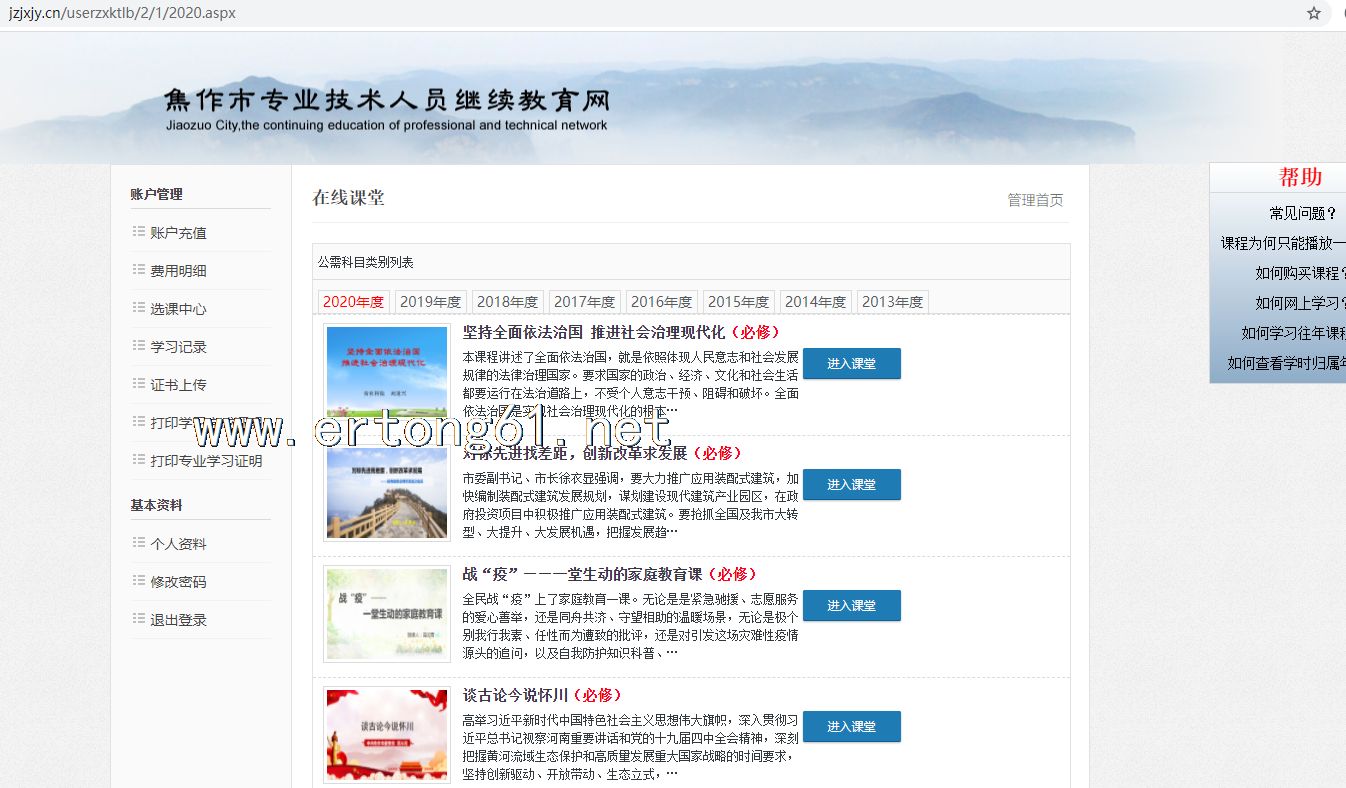
Task: Open the 费用明细 sidebar link
Action: click(x=178, y=271)
